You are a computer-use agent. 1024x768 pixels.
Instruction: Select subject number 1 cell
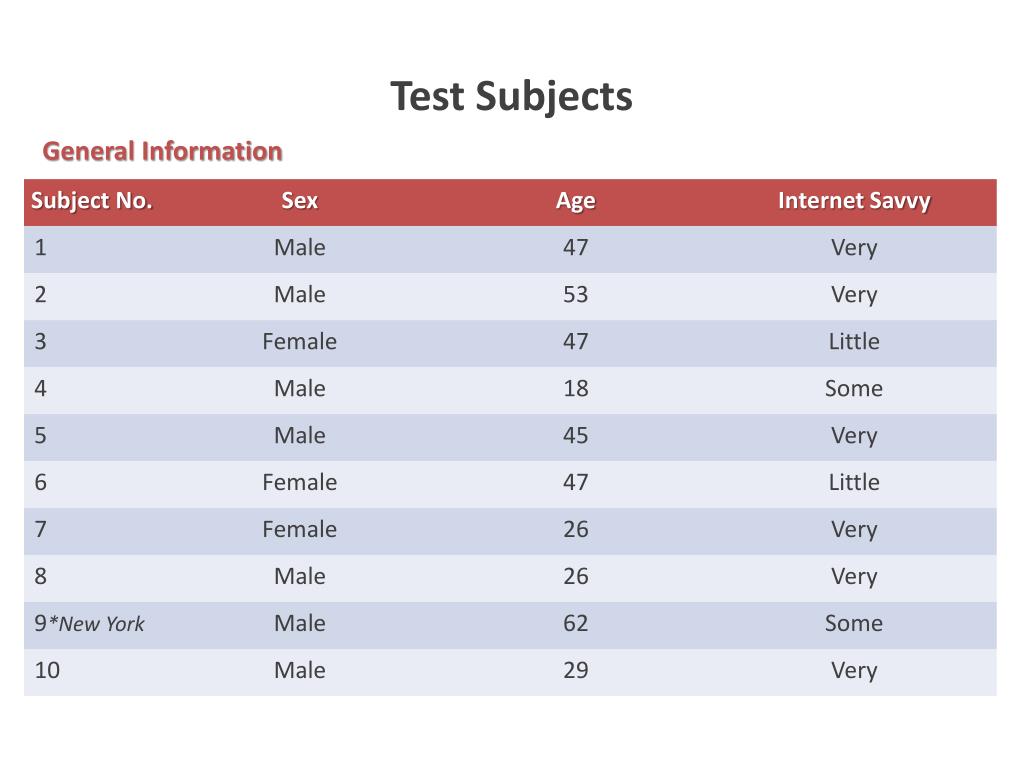[x=40, y=248]
